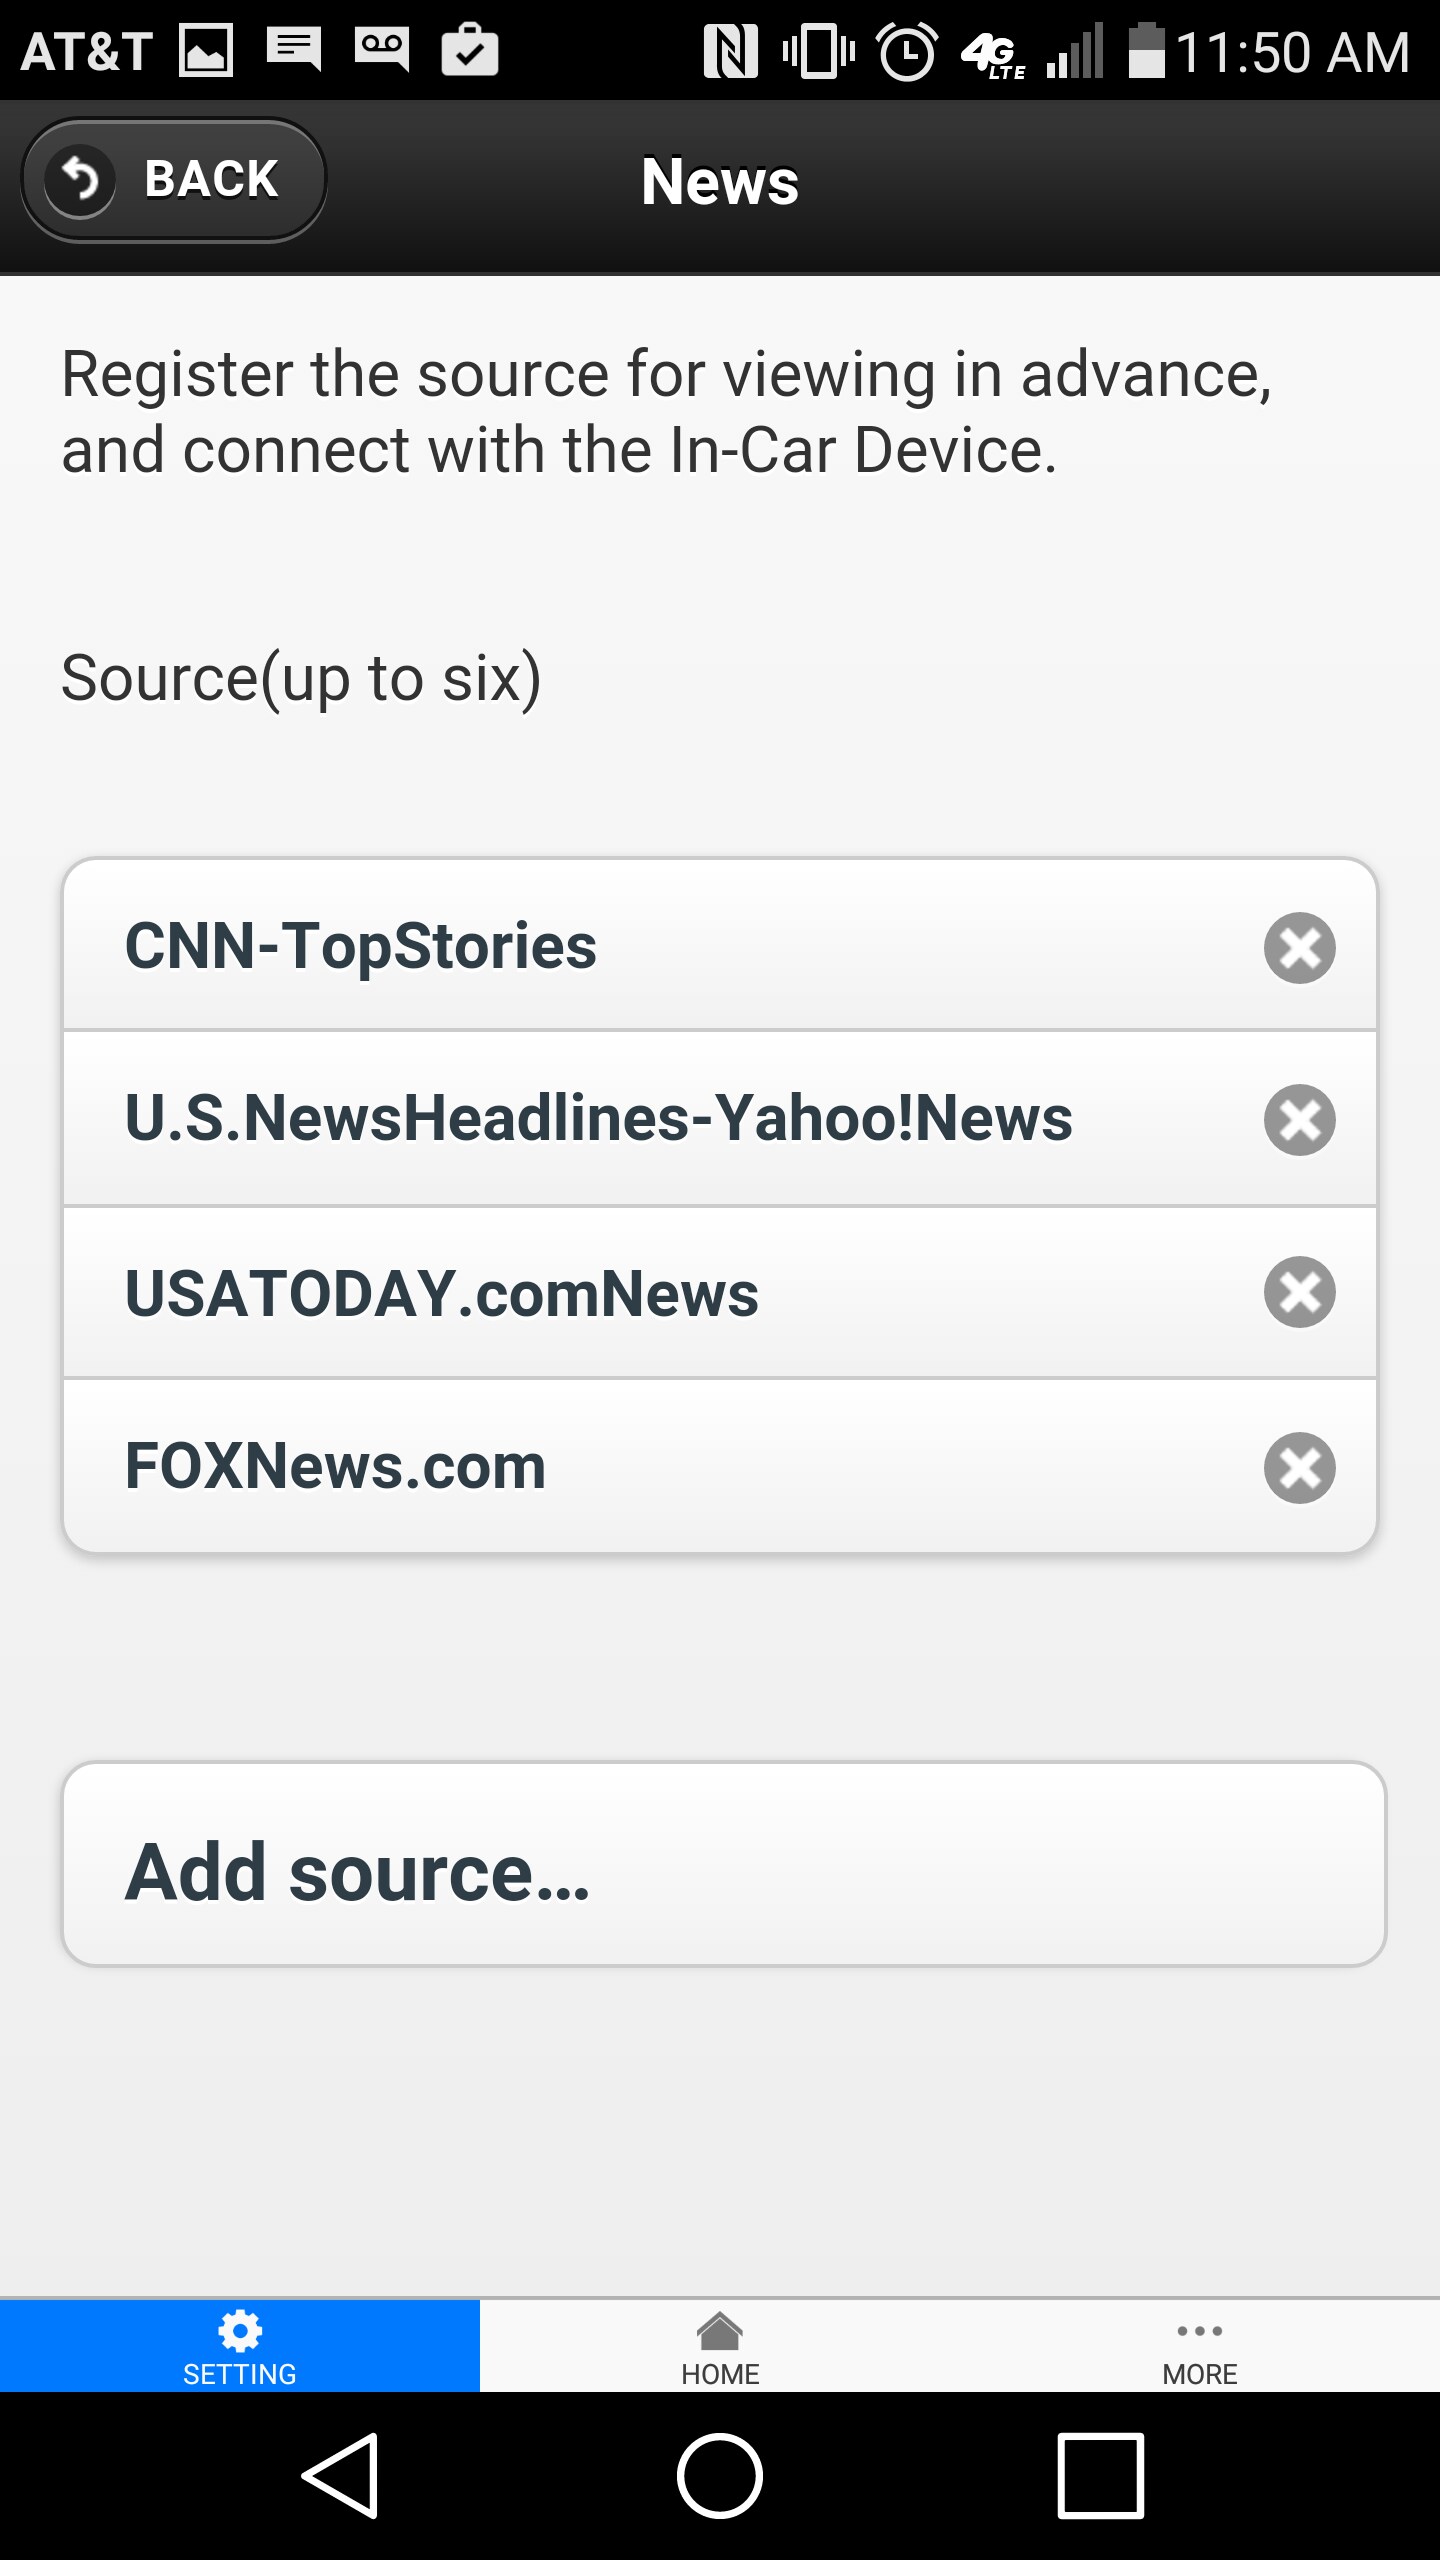The height and width of the screenshot is (2560, 1440).
Task: Remove USATODAY.comNews from the sources
Action: (x=1299, y=1292)
